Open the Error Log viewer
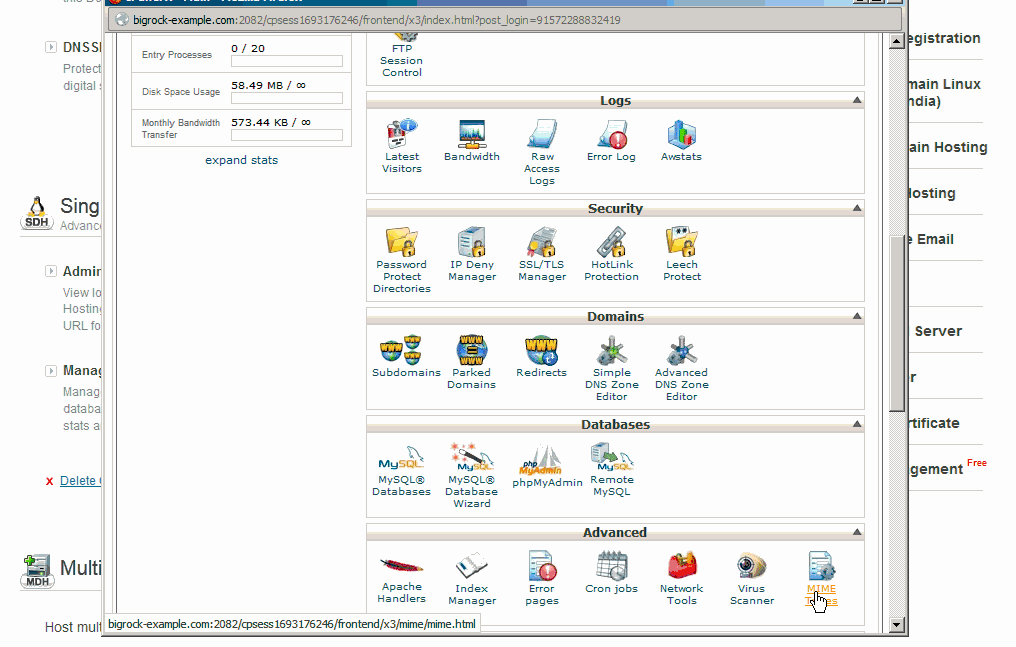1016x647 pixels. click(x=611, y=140)
